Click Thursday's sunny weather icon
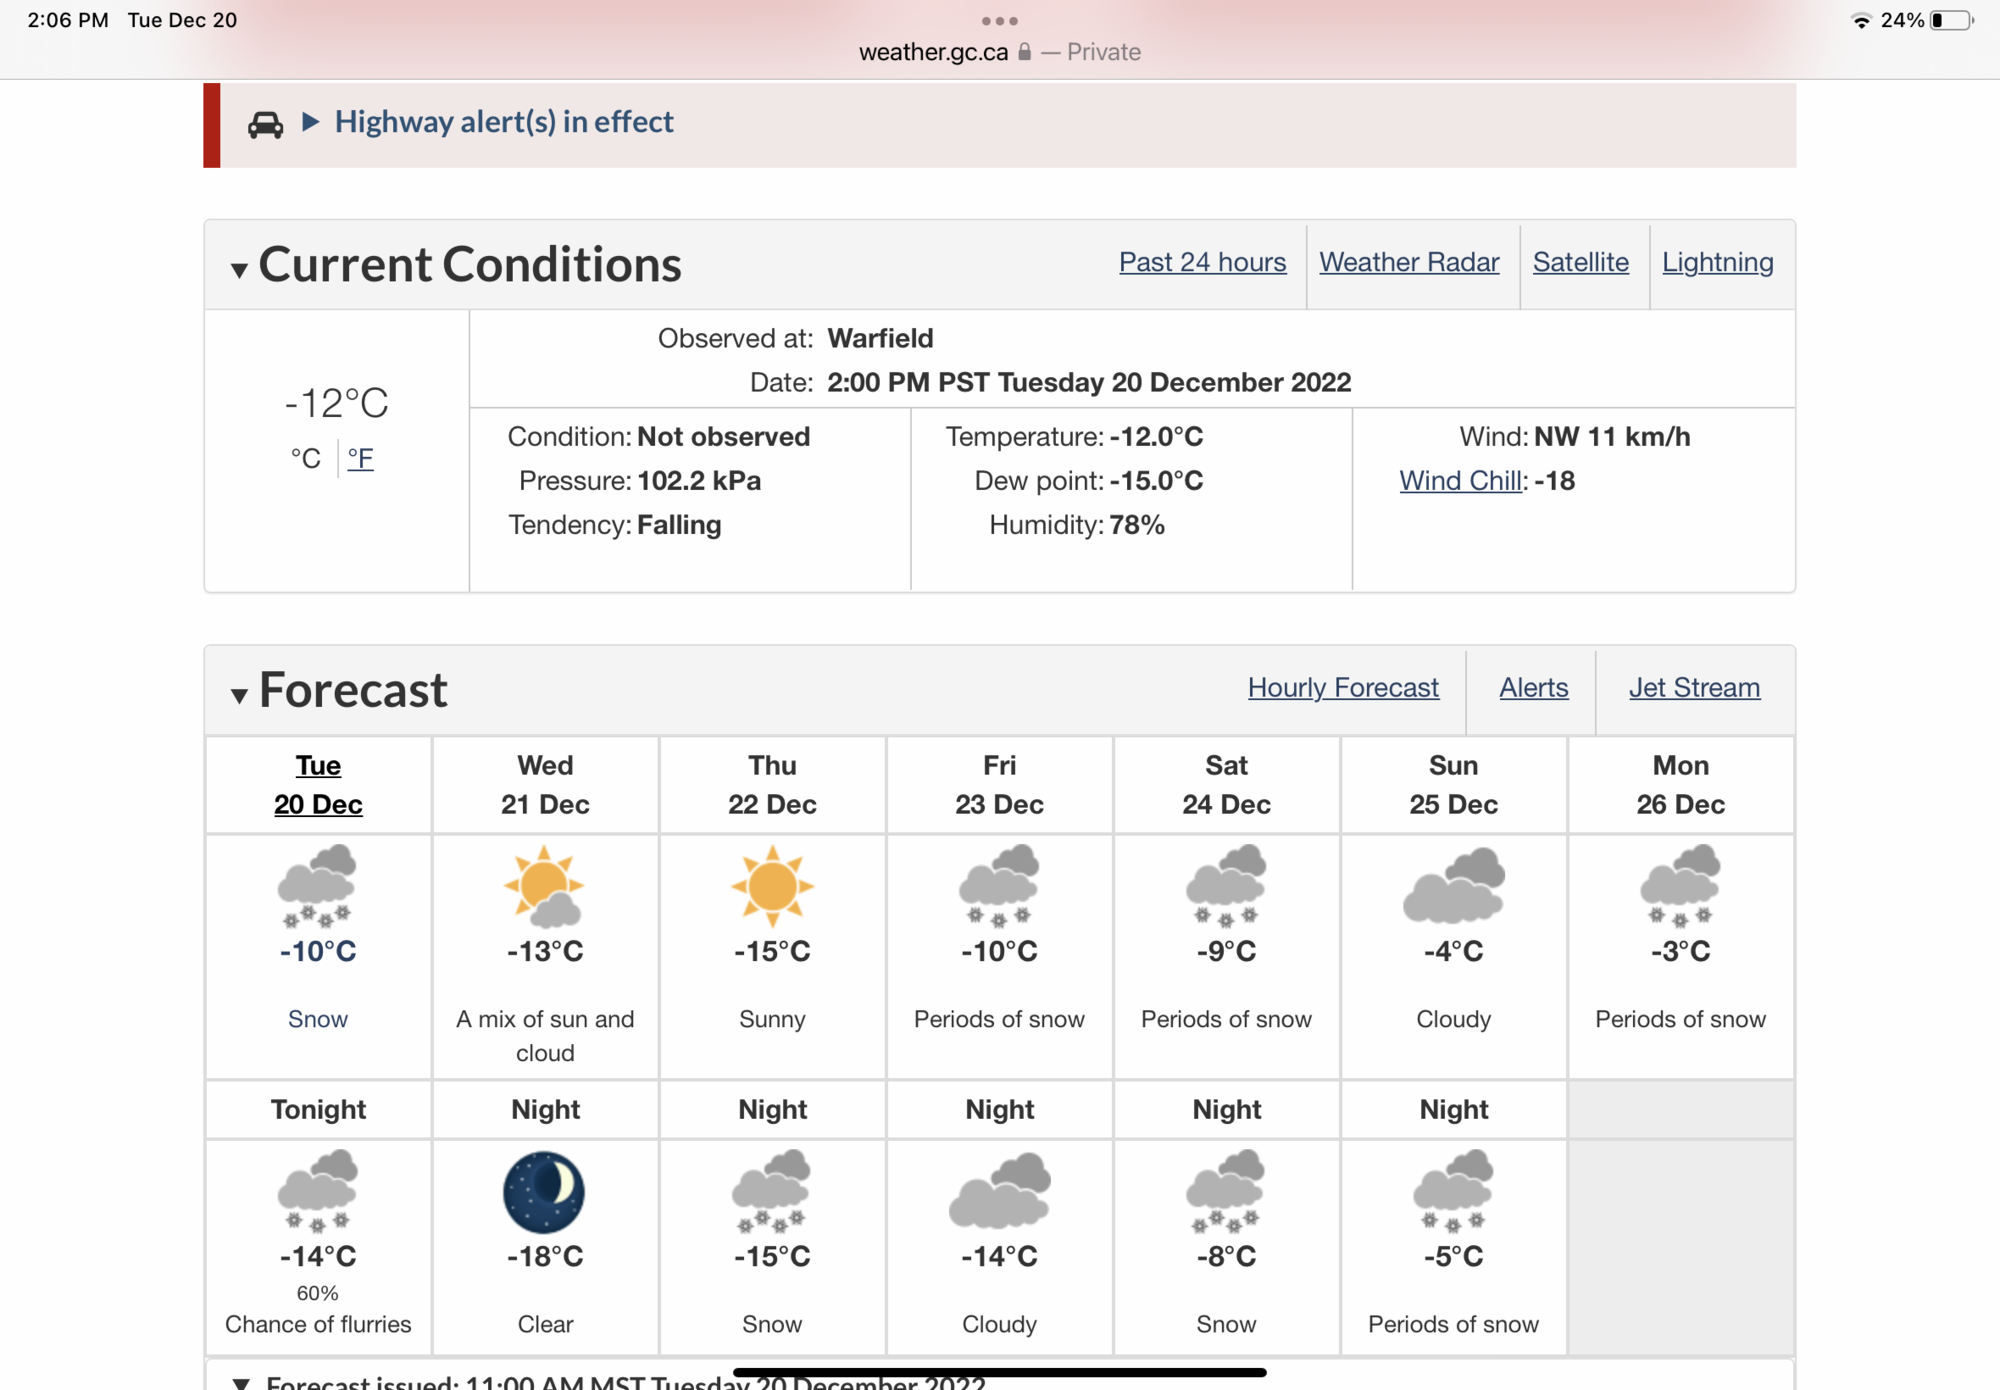 (x=772, y=886)
